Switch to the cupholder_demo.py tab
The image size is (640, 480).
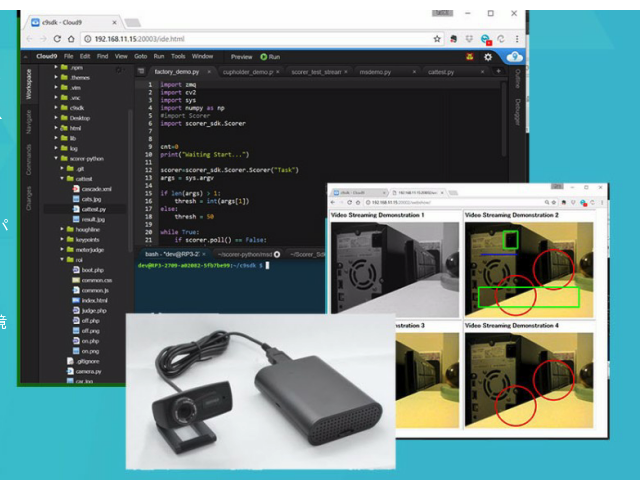(x=247, y=72)
